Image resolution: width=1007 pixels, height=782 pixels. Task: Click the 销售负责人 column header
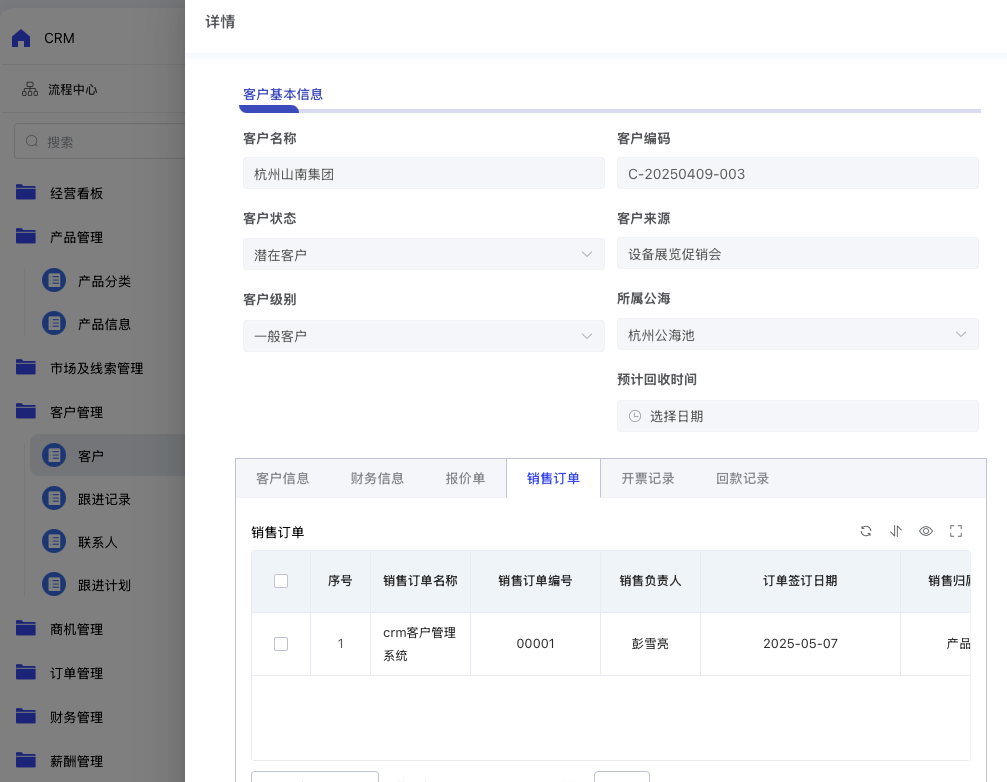point(651,581)
